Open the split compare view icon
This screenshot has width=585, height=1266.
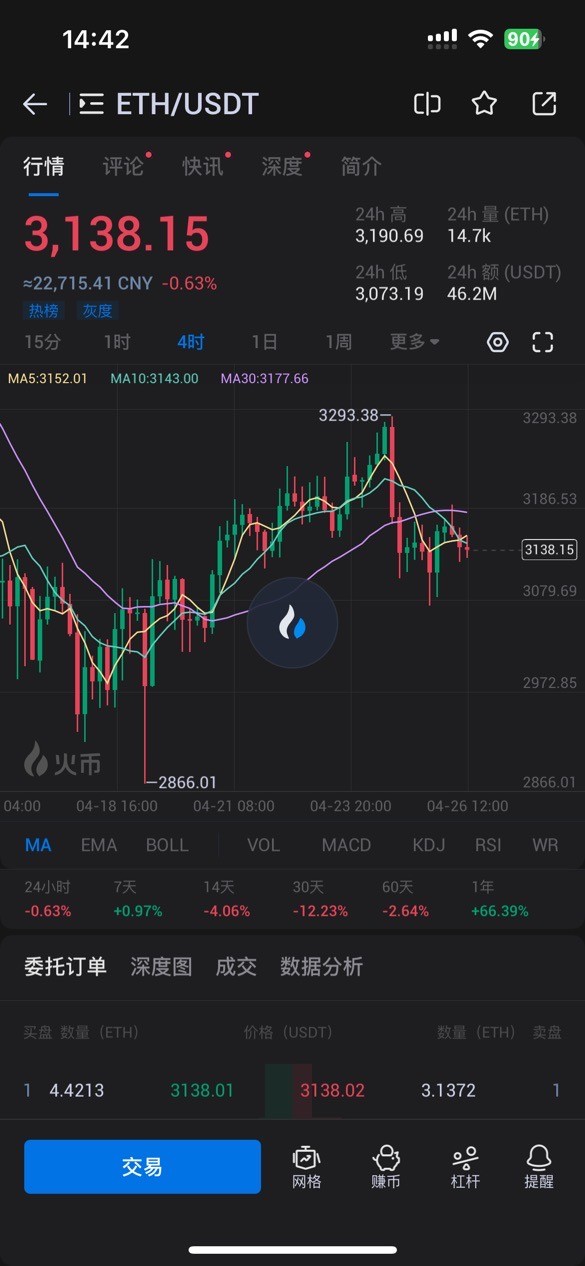coord(427,104)
